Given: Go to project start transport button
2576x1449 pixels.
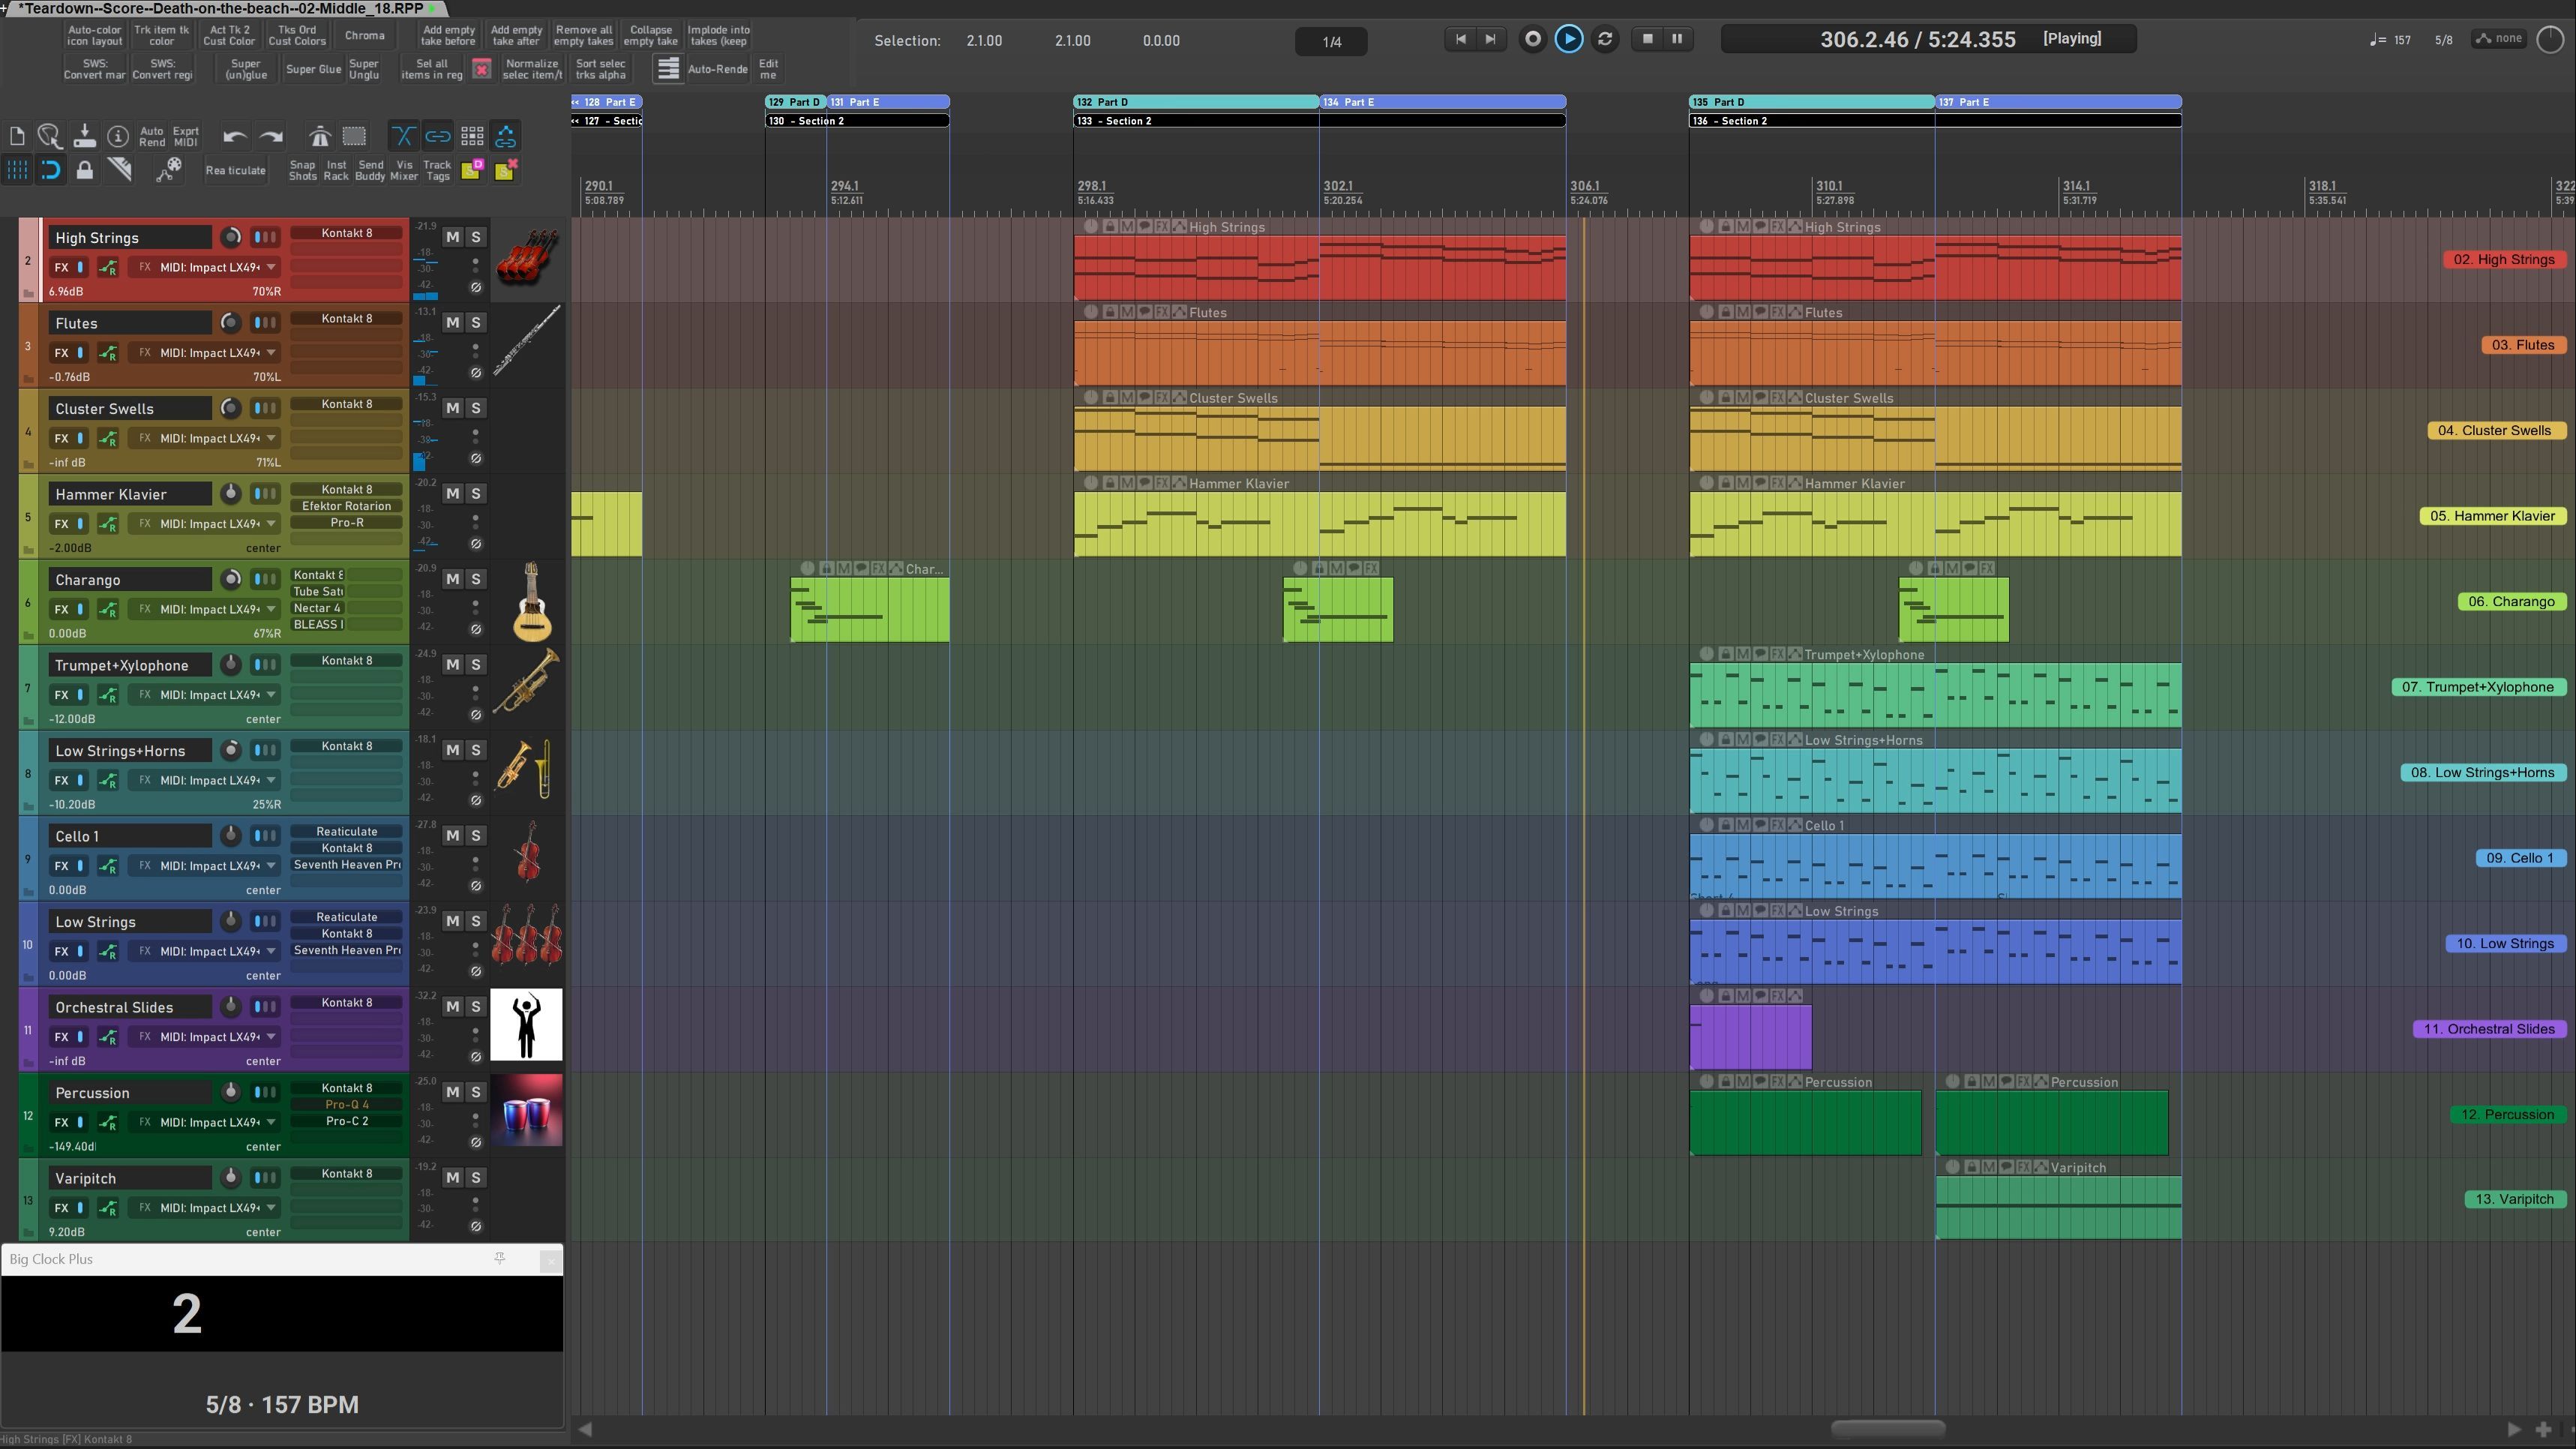Looking at the screenshot, I should (1460, 39).
